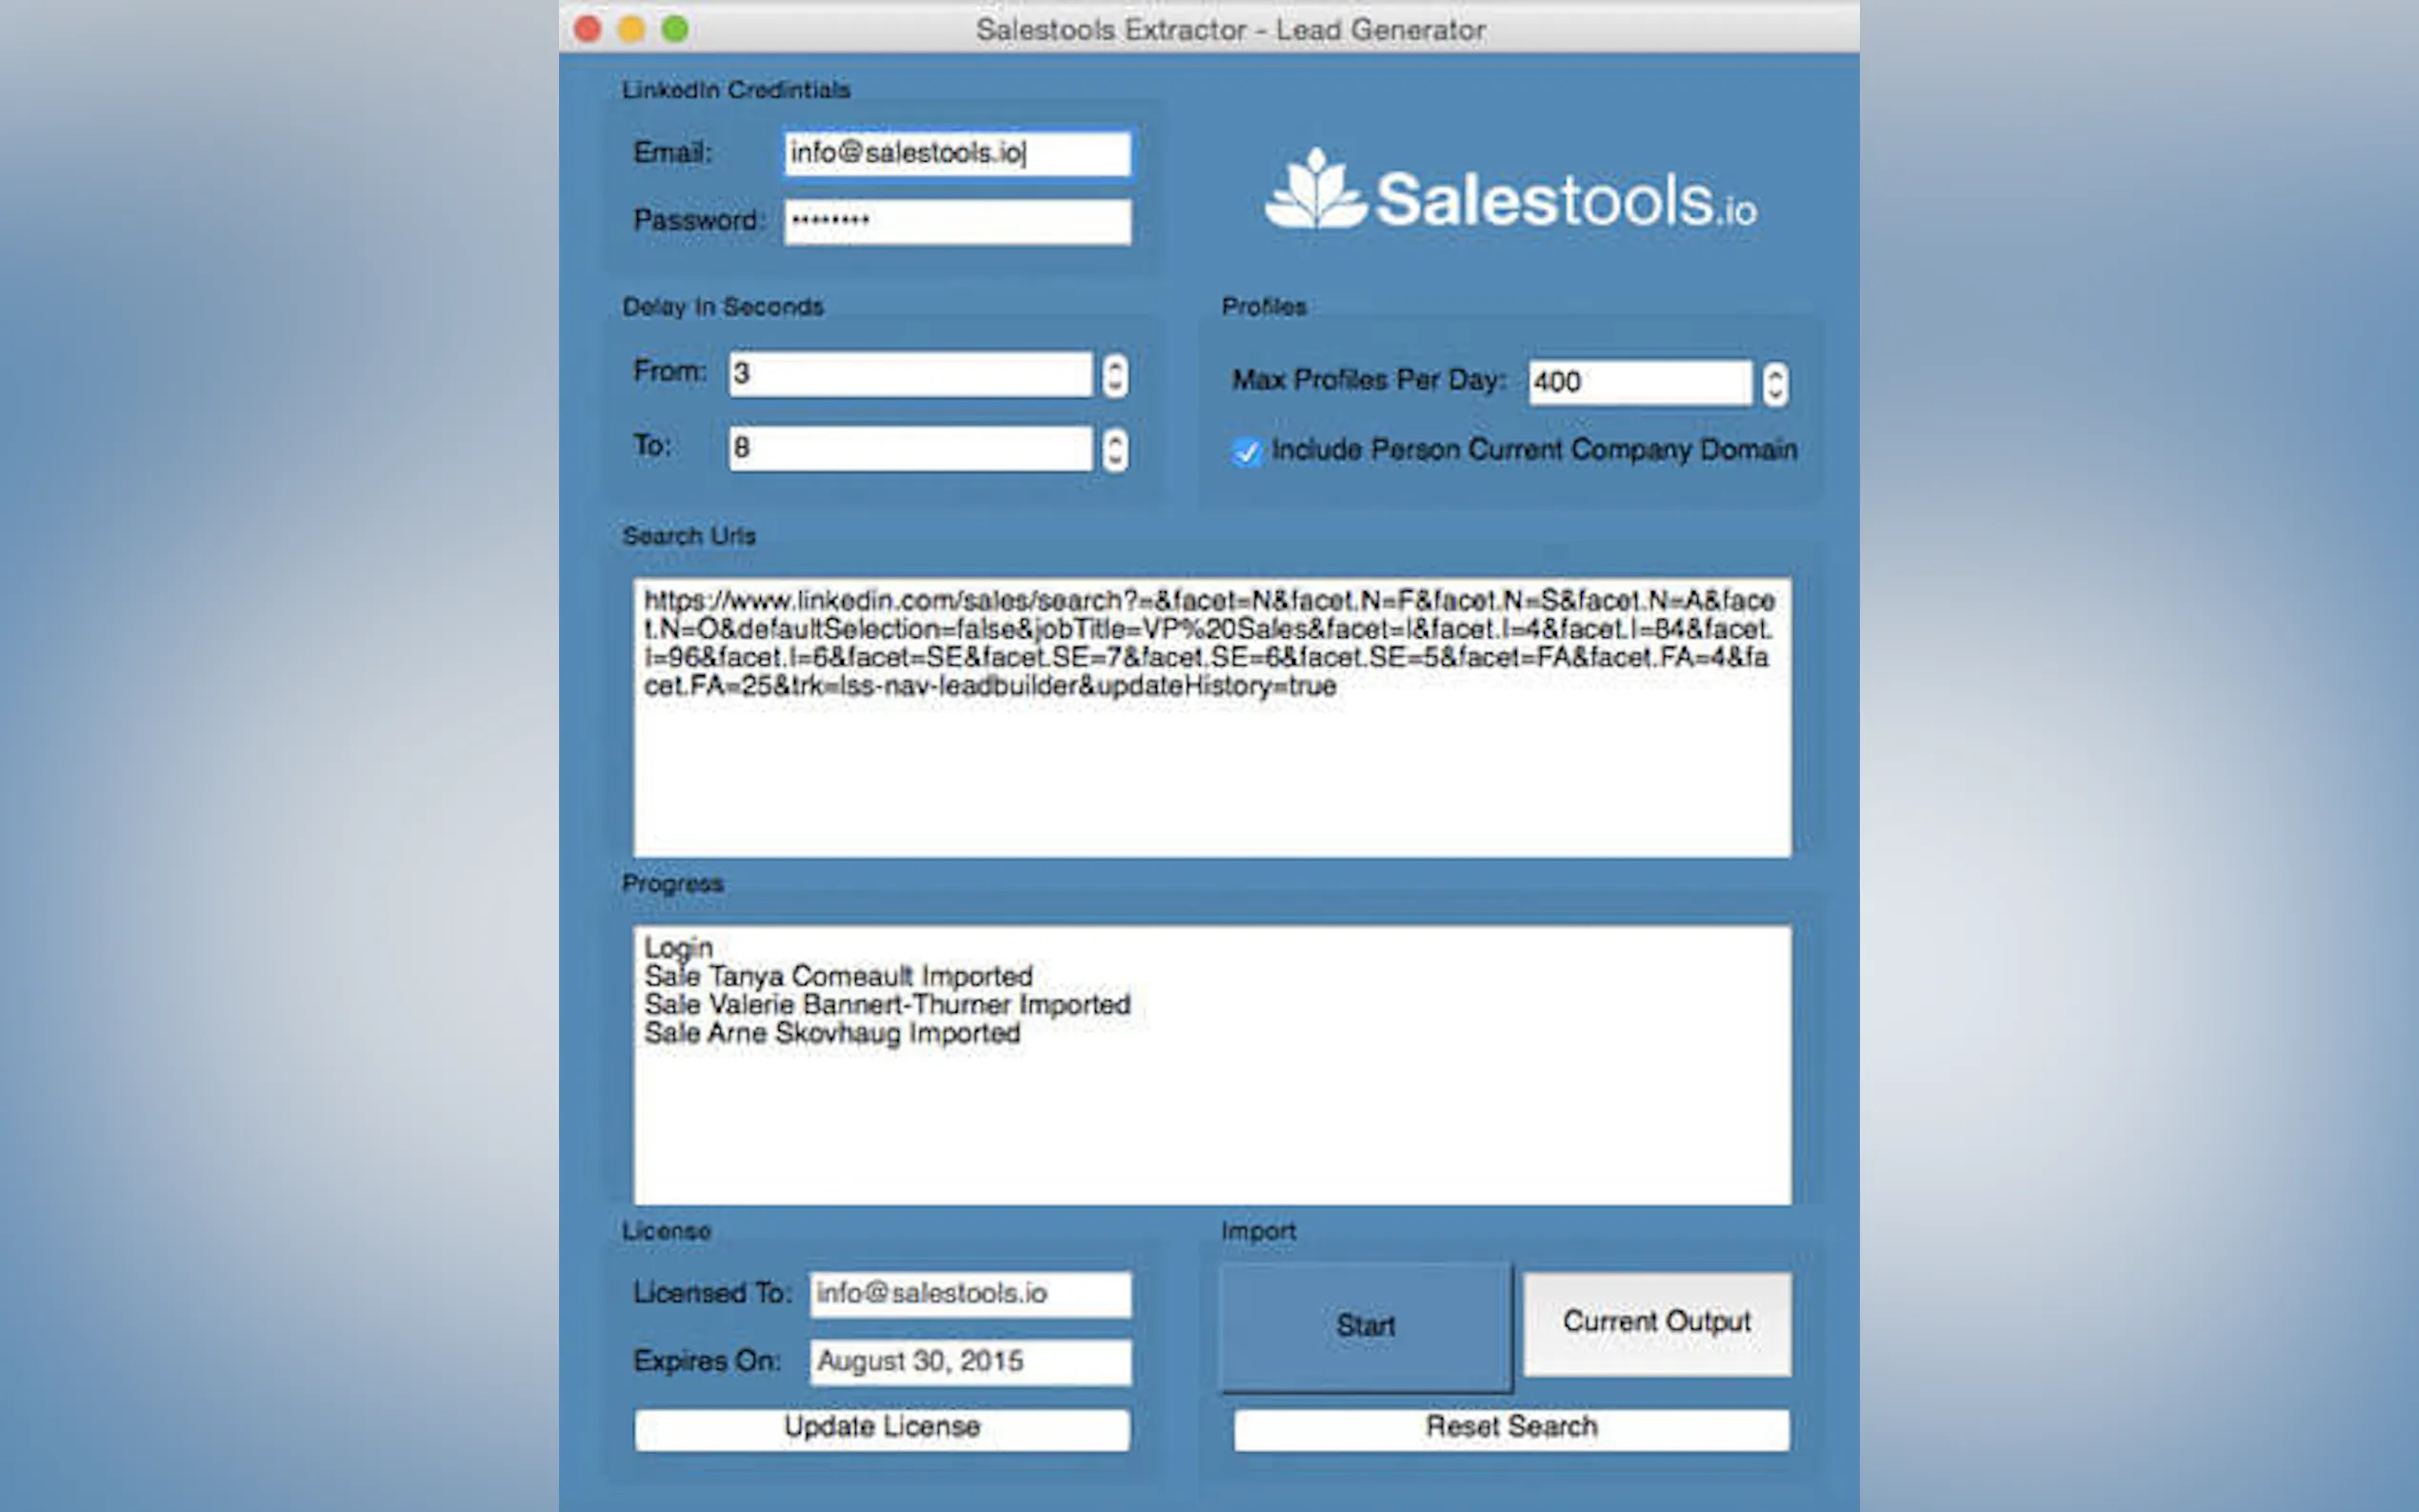
Task: Decrease Max Profiles Per Day with stepper down arrow
Action: [1775, 394]
